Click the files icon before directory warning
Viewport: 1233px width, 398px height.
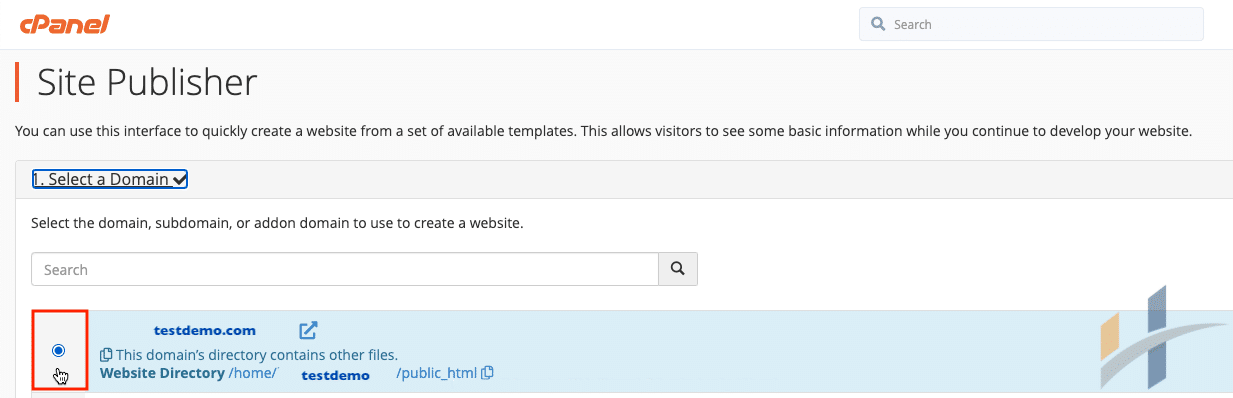(x=106, y=354)
